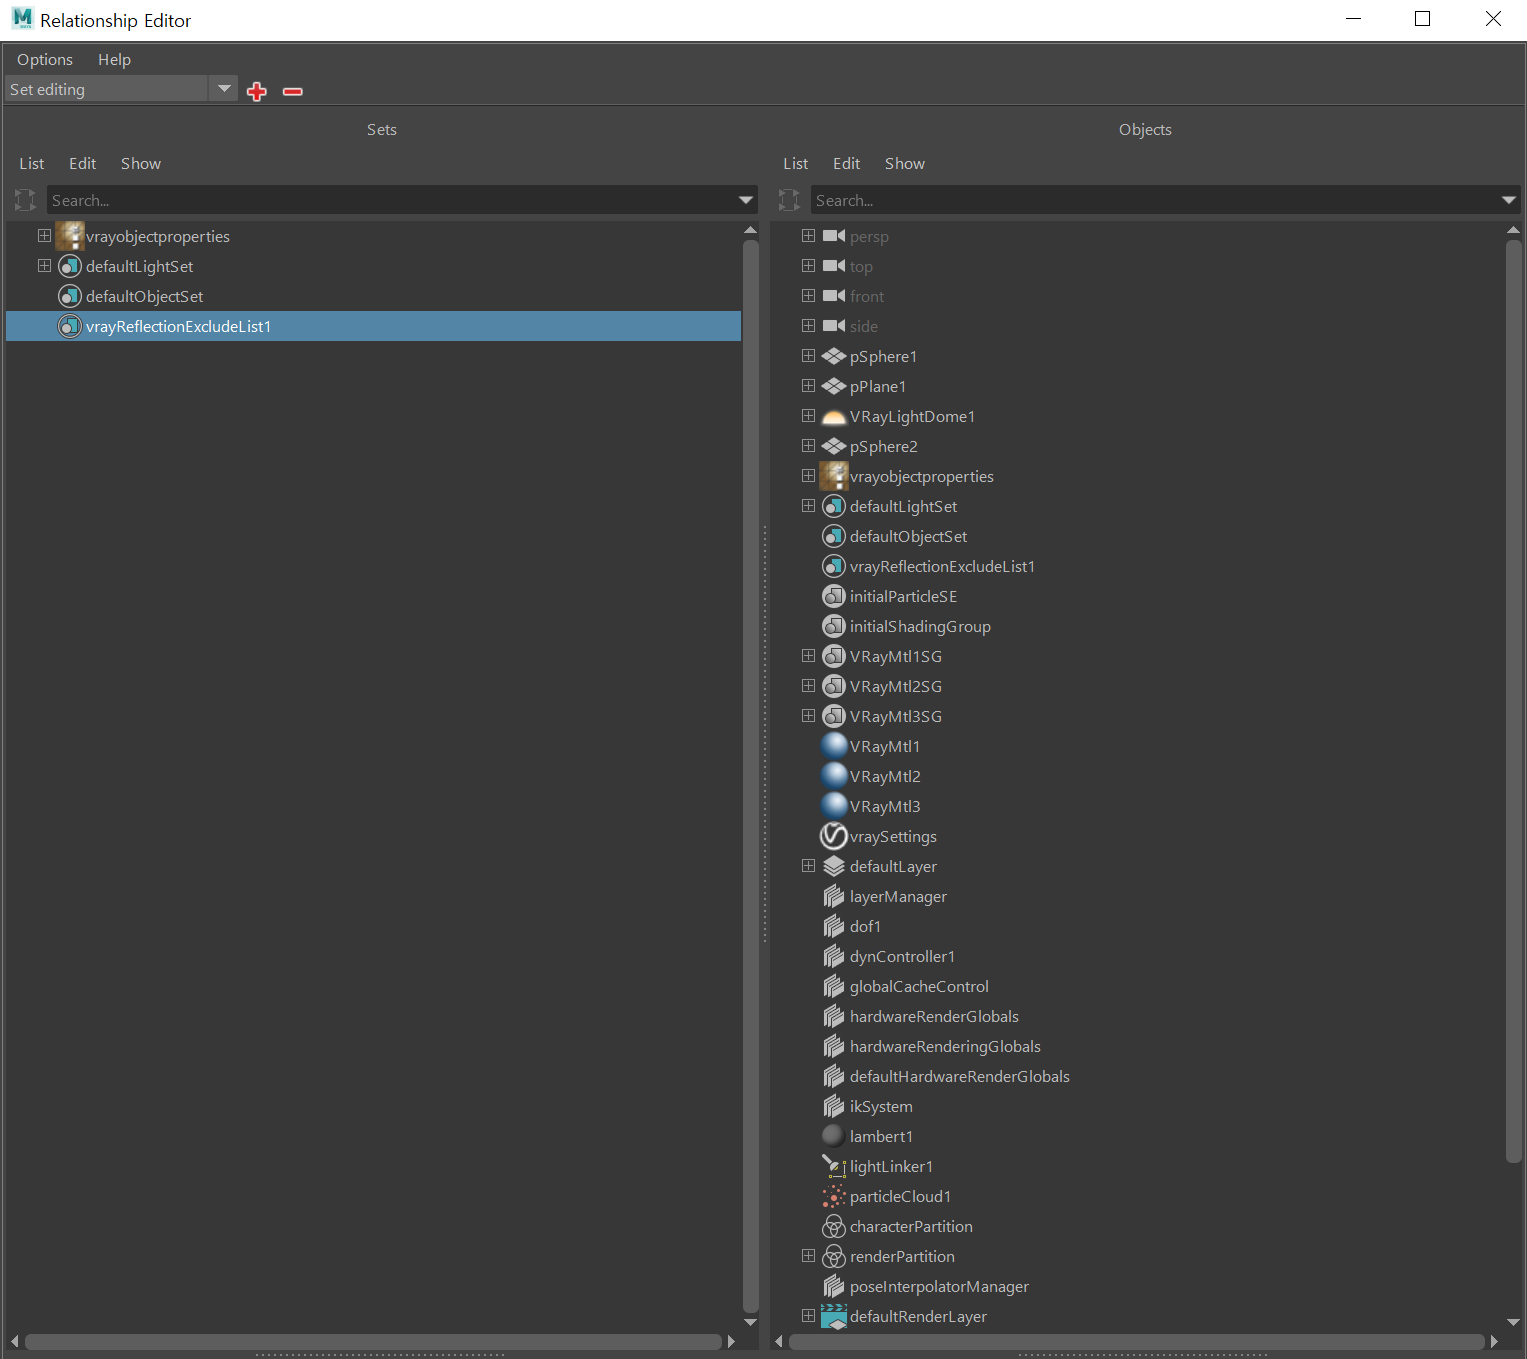Select ikSystem in the Objects list

[x=881, y=1106]
